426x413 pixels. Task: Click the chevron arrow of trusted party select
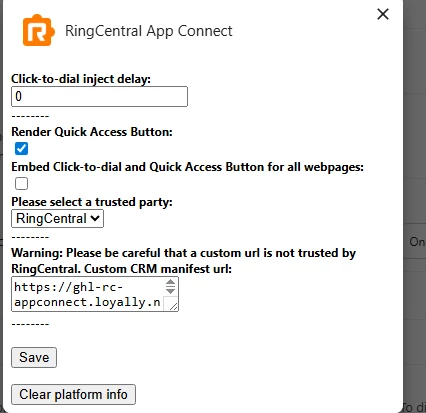(95, 218)
